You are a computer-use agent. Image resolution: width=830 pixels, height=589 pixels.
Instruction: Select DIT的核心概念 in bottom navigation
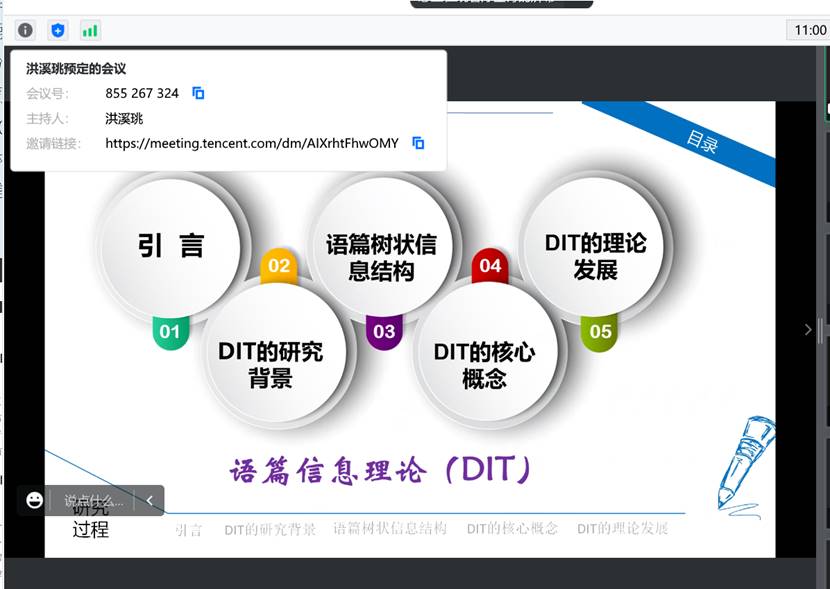(513, 530)
